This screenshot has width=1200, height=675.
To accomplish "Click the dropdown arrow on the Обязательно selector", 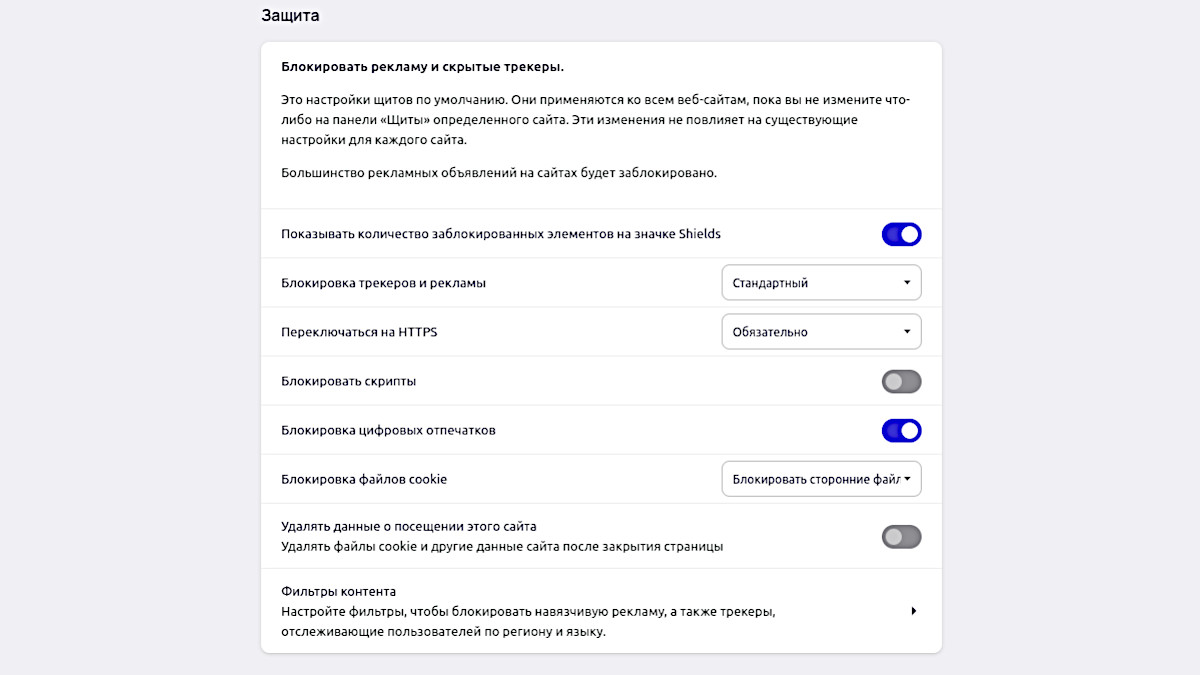I will 906,331.
